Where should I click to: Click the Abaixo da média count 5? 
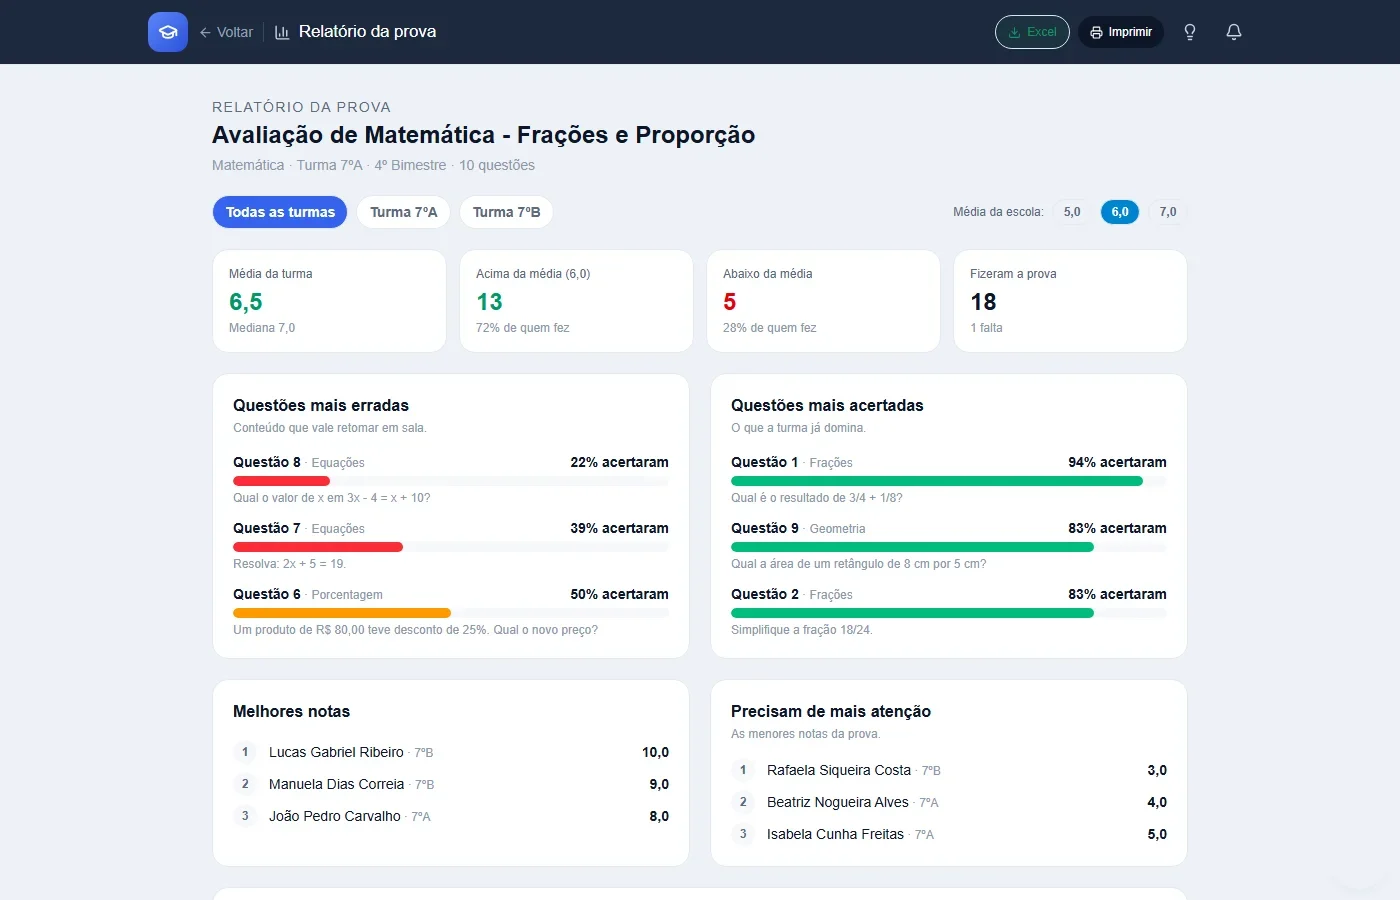pos(730,302)
